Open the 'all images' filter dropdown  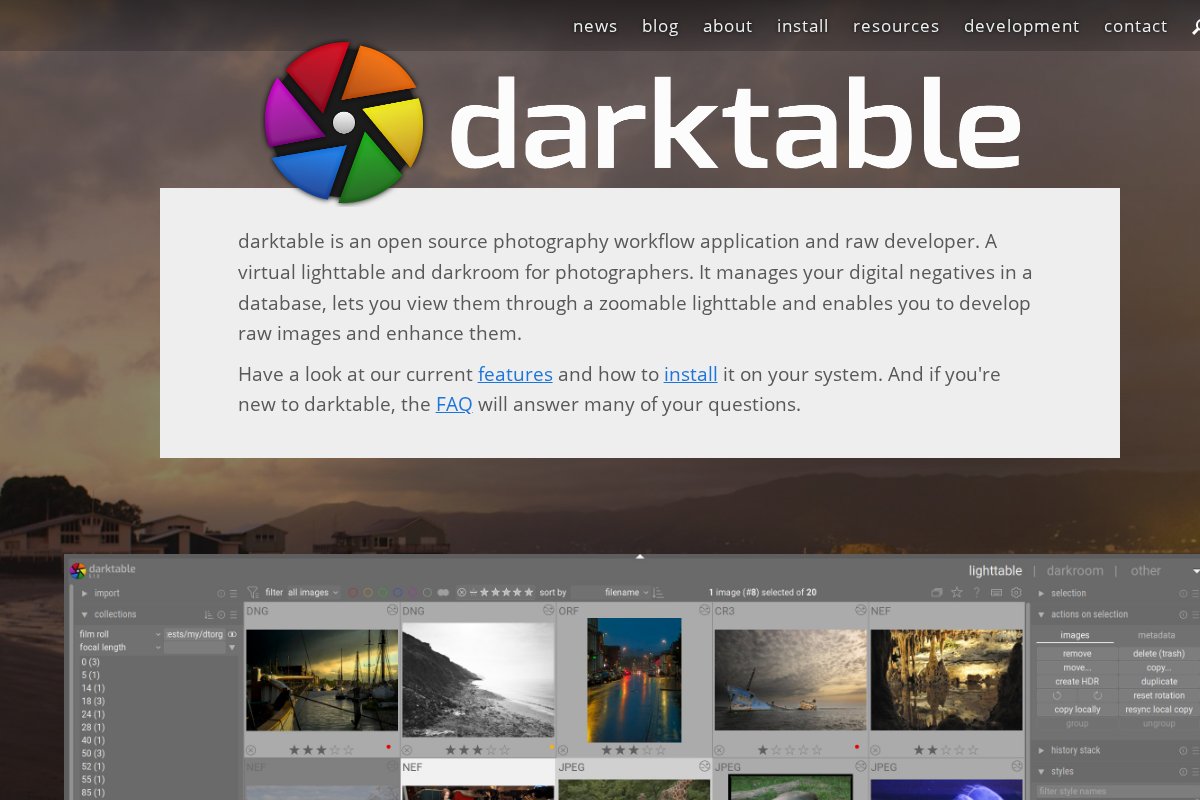[x=313, y=592]
